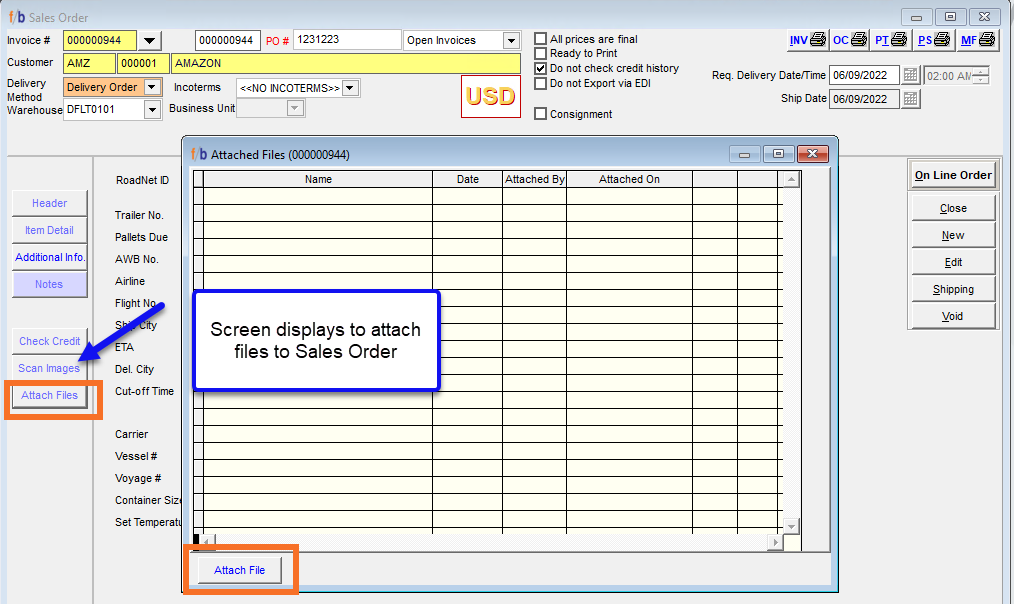Click the attached files vertical scrollbar down arrow
This screenshot has height=604, width=1014.
(x=791, y=526)
